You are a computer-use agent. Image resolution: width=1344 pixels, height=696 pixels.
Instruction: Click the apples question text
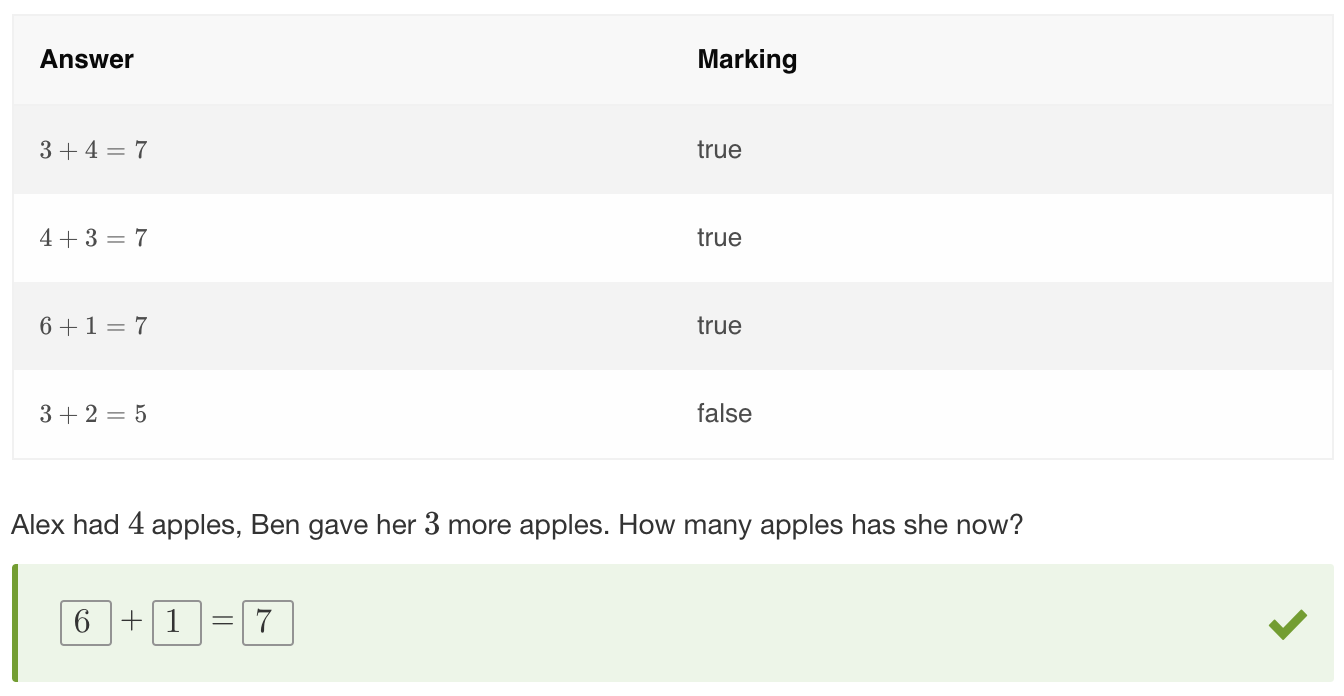[x=517, y=524]
